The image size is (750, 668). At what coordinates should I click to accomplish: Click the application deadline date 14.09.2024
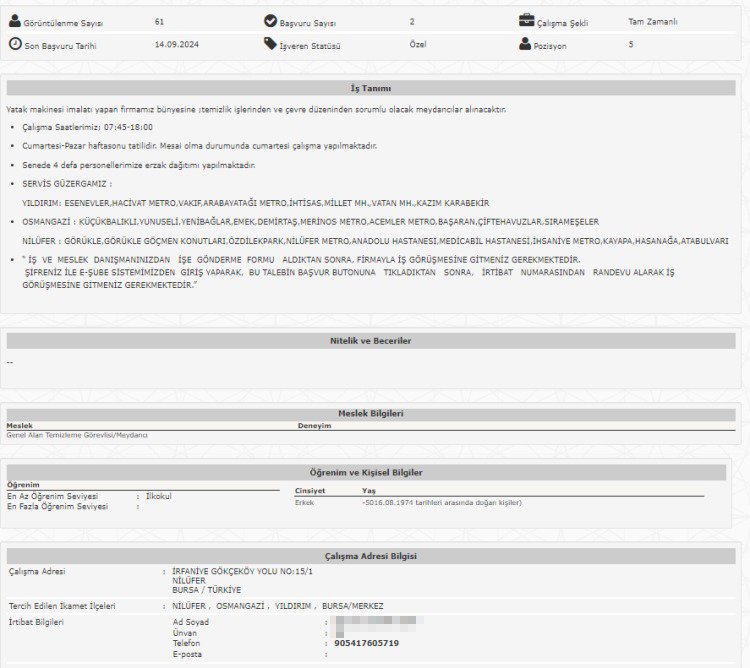[x=176, y=45]
